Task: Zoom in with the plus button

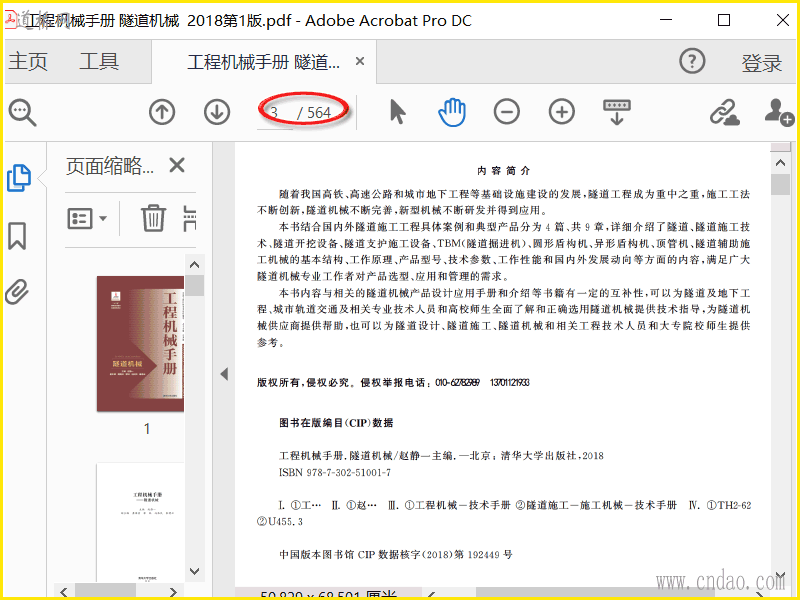Action: click(x=562, y=112)
